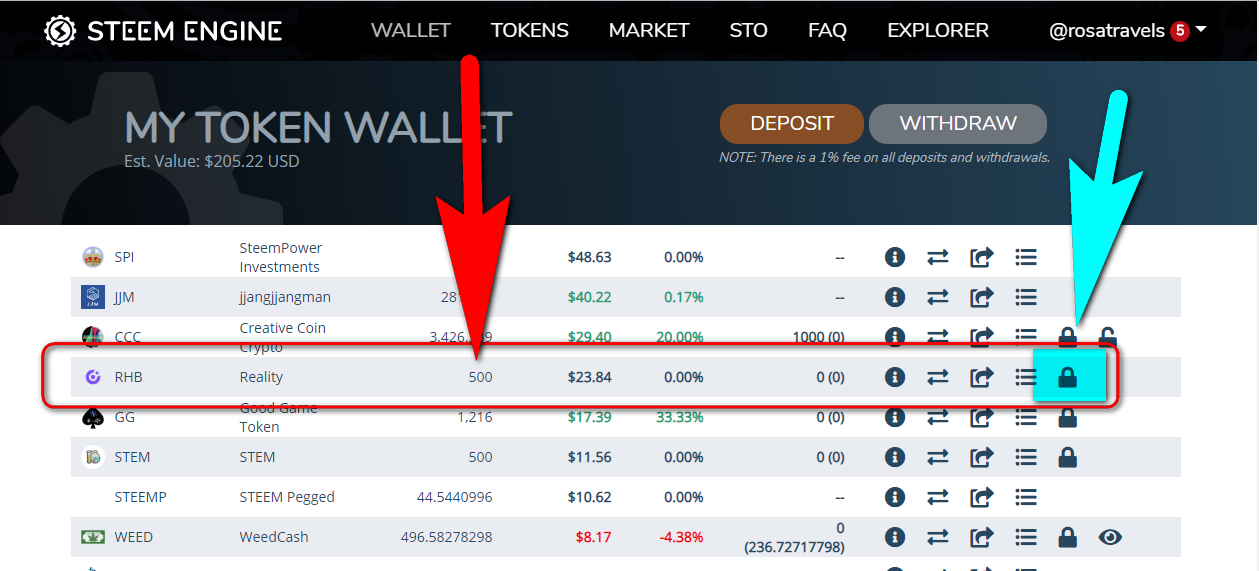This screenshot has width=1259, height=571.
Task: Click trade arrows icon in STEEMP row
Action: (x=938, y=497)
